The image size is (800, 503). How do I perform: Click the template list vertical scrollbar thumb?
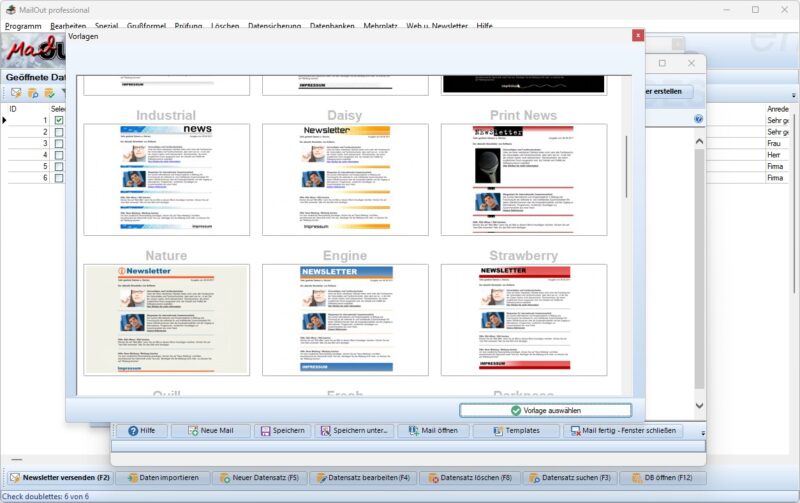pyautogui.click(x=627, y=167)
